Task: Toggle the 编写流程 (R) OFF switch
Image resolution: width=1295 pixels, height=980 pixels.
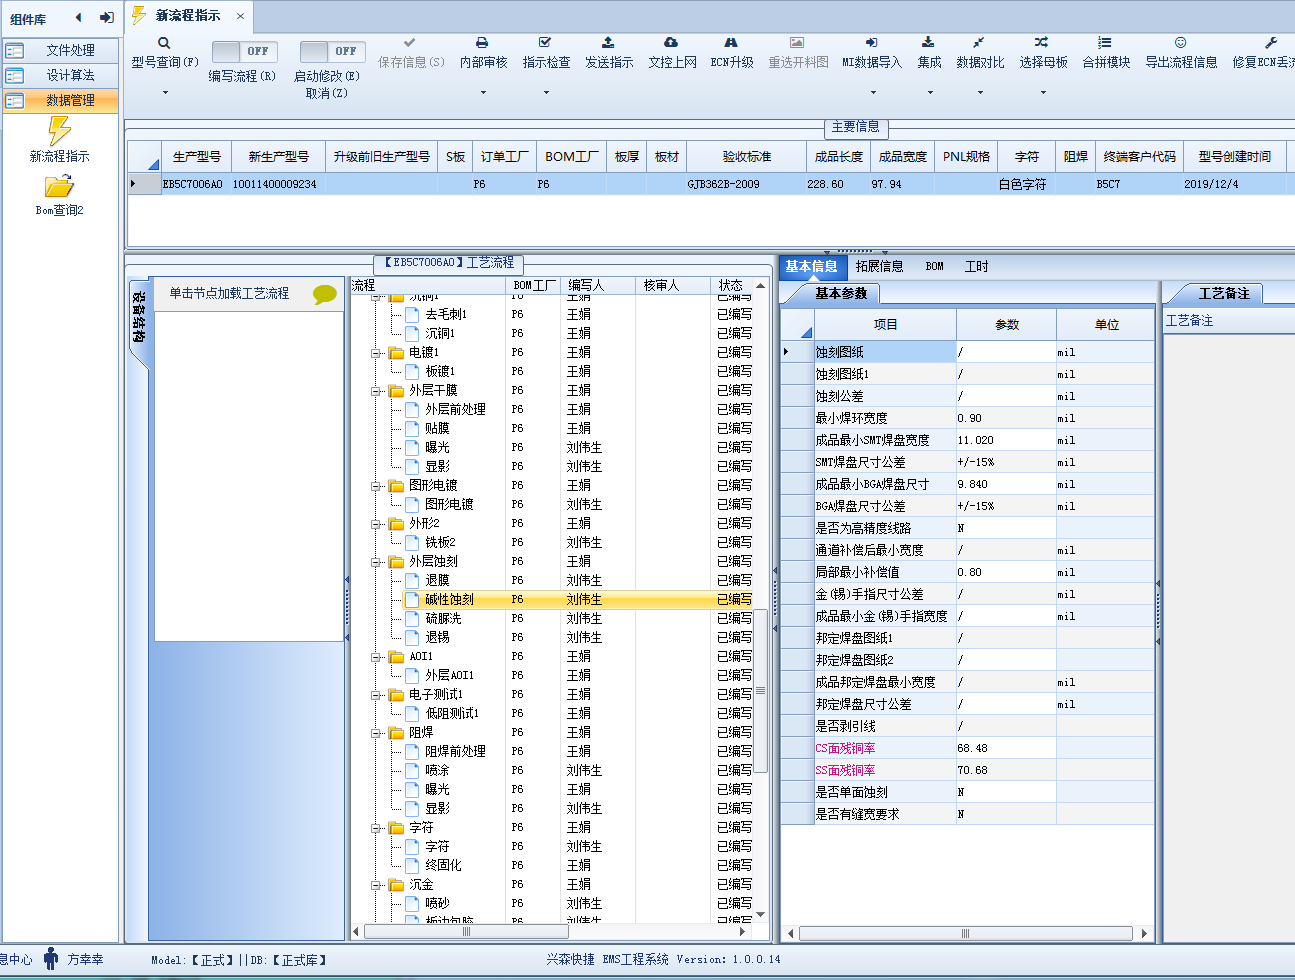Action: pos(245,51)
